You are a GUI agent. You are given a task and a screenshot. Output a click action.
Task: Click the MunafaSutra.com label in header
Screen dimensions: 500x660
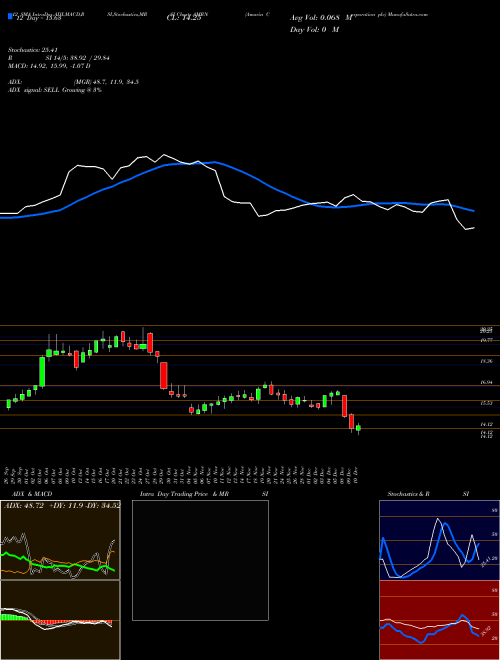pos(408,14)
